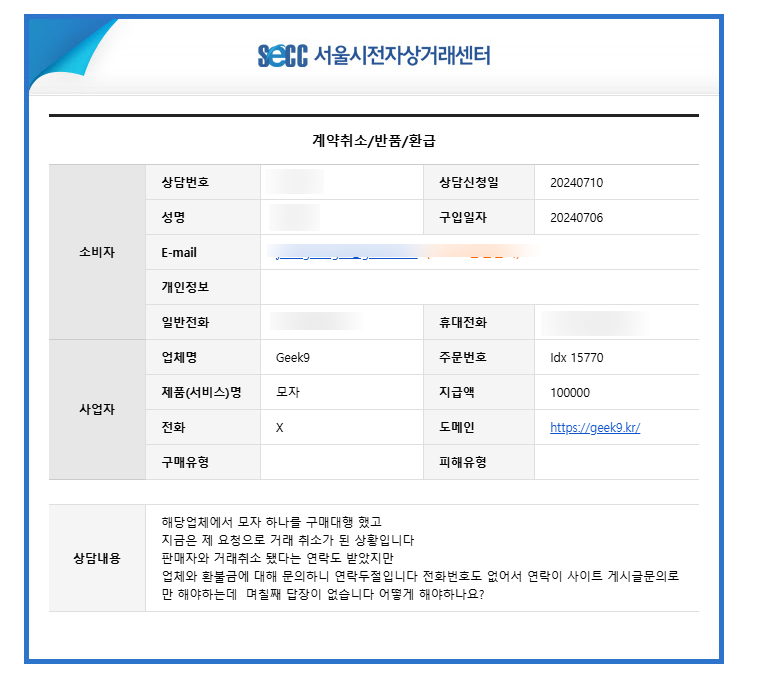
Task: Select the X phone value
Action: point(280,428)
